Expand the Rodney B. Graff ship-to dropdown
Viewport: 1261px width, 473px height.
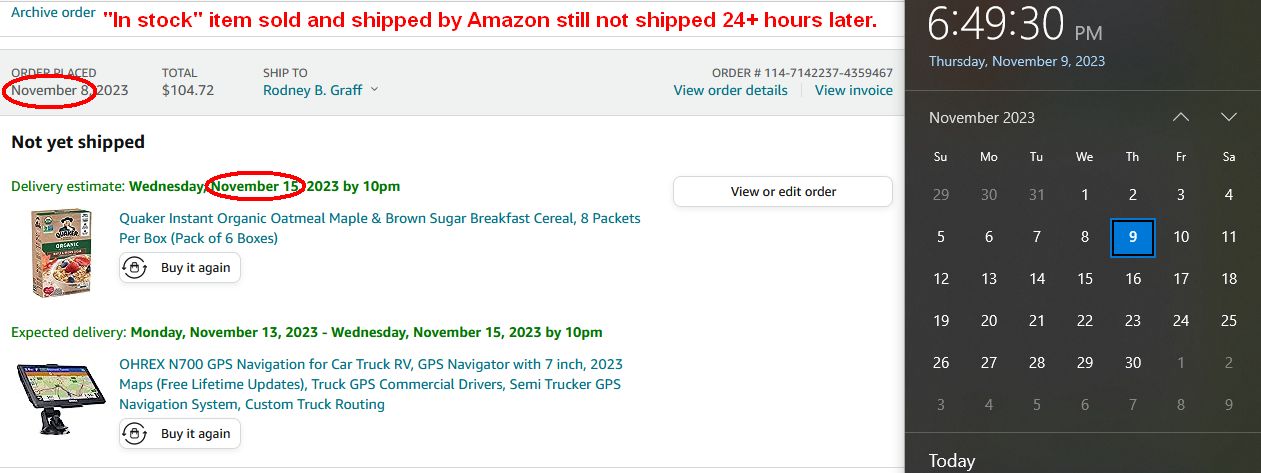click(x=320, y=90)
